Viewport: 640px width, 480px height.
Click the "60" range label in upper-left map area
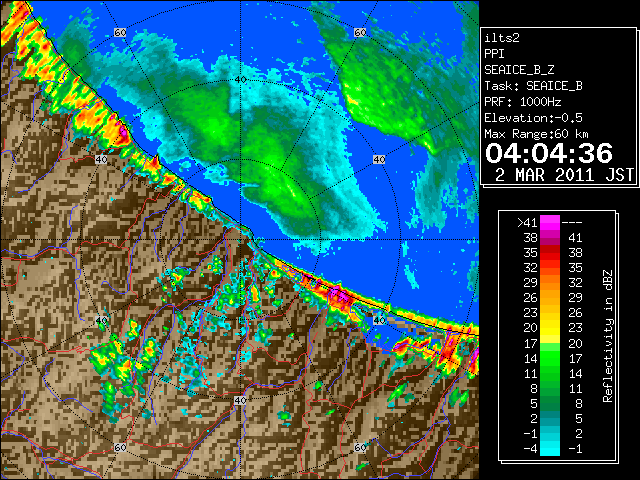point(120,32)
